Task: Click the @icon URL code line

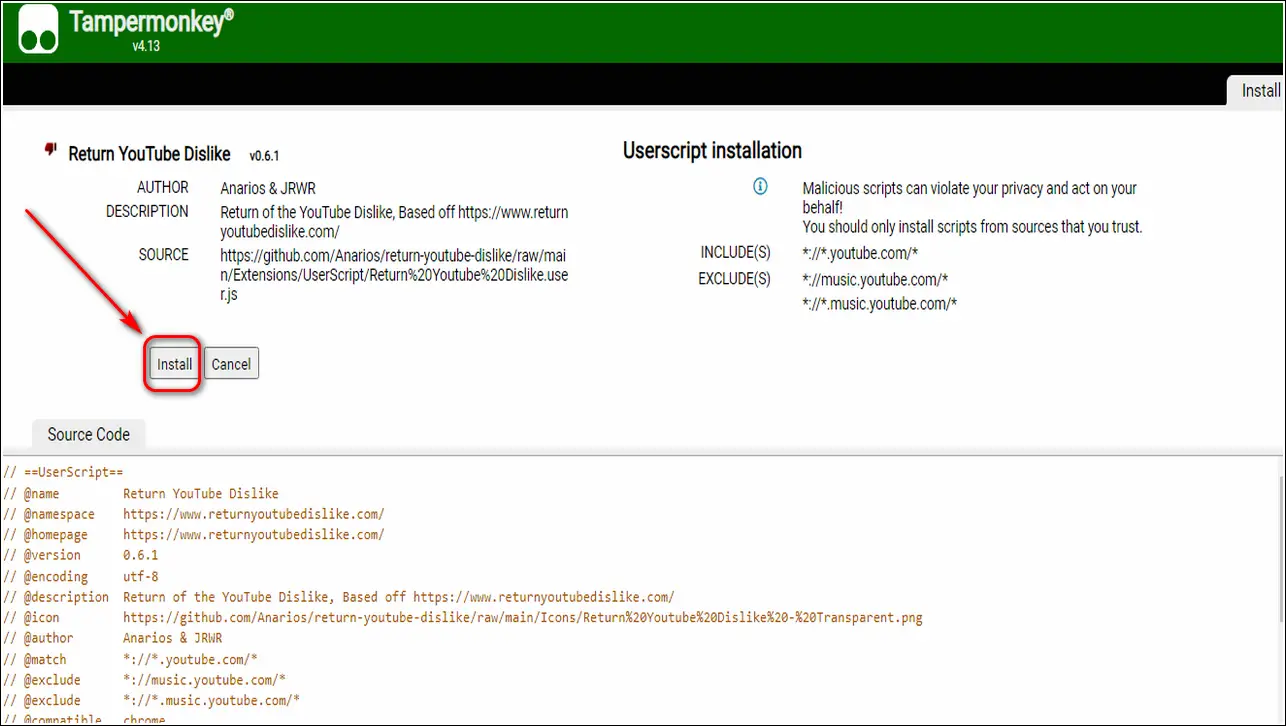Action: tap(463, 617)
